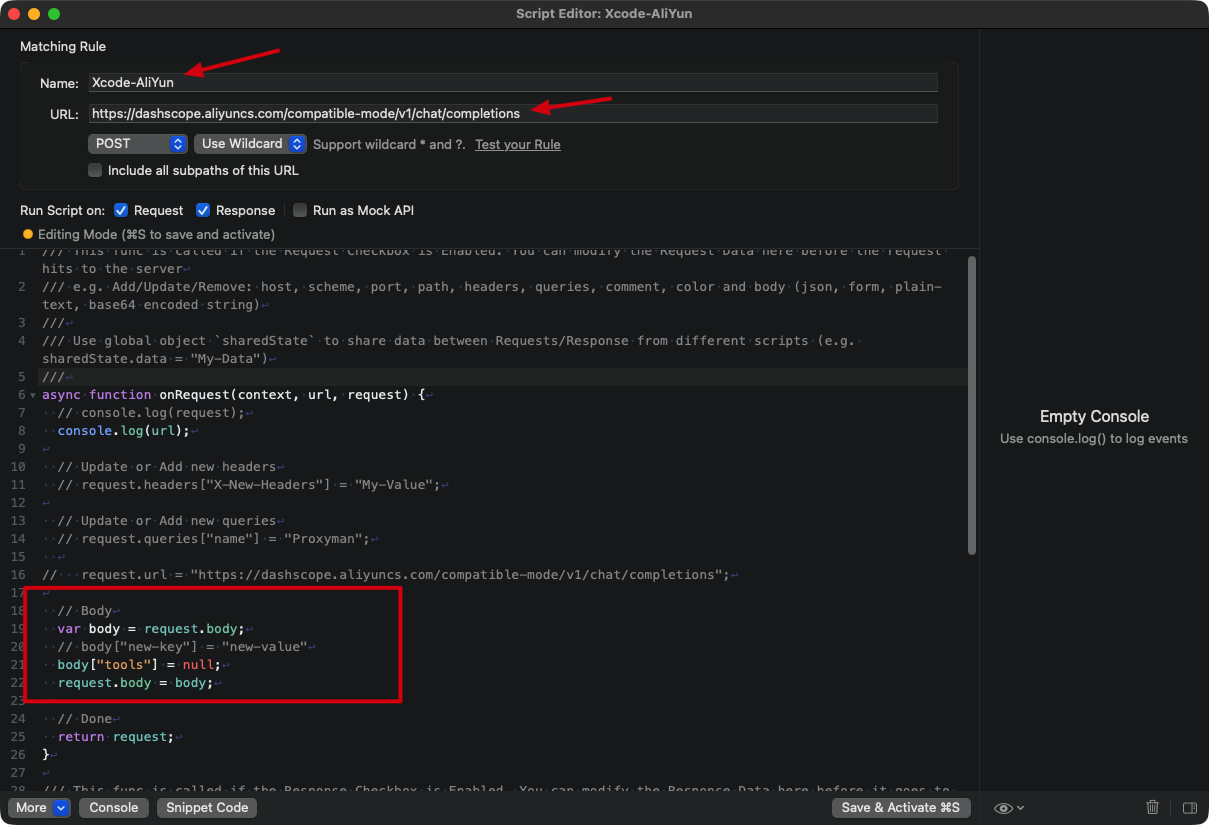
Task: Click the request.queries["name"] comment line
Action: pos(213,538)
